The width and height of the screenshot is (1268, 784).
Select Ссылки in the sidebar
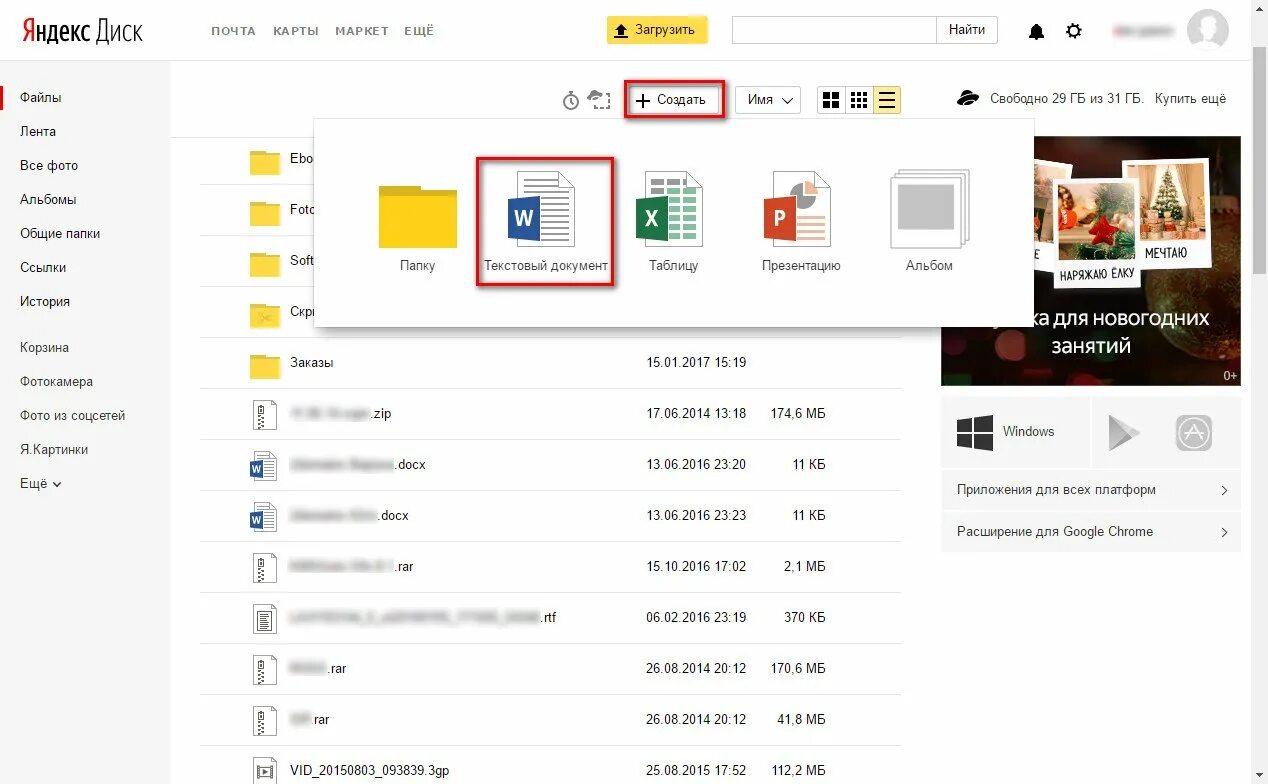coord(43,268)
